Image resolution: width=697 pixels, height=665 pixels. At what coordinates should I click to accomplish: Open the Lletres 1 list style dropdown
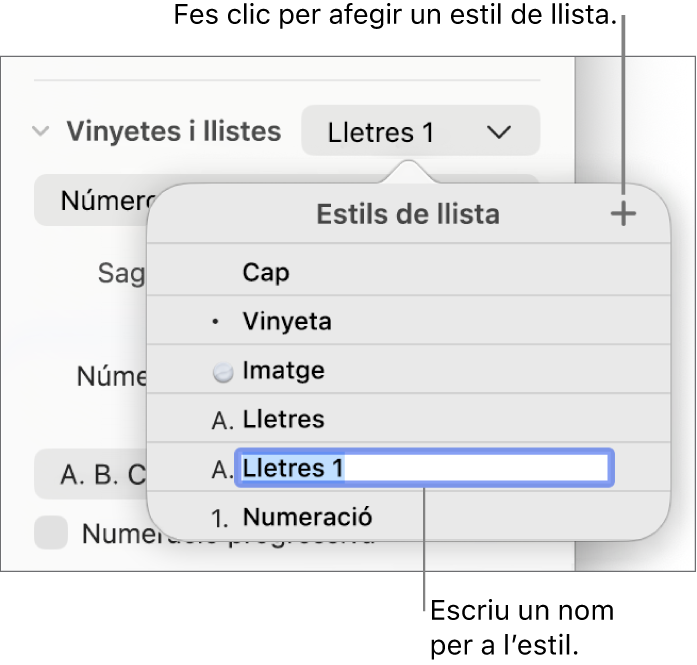[x=421, y=132]
